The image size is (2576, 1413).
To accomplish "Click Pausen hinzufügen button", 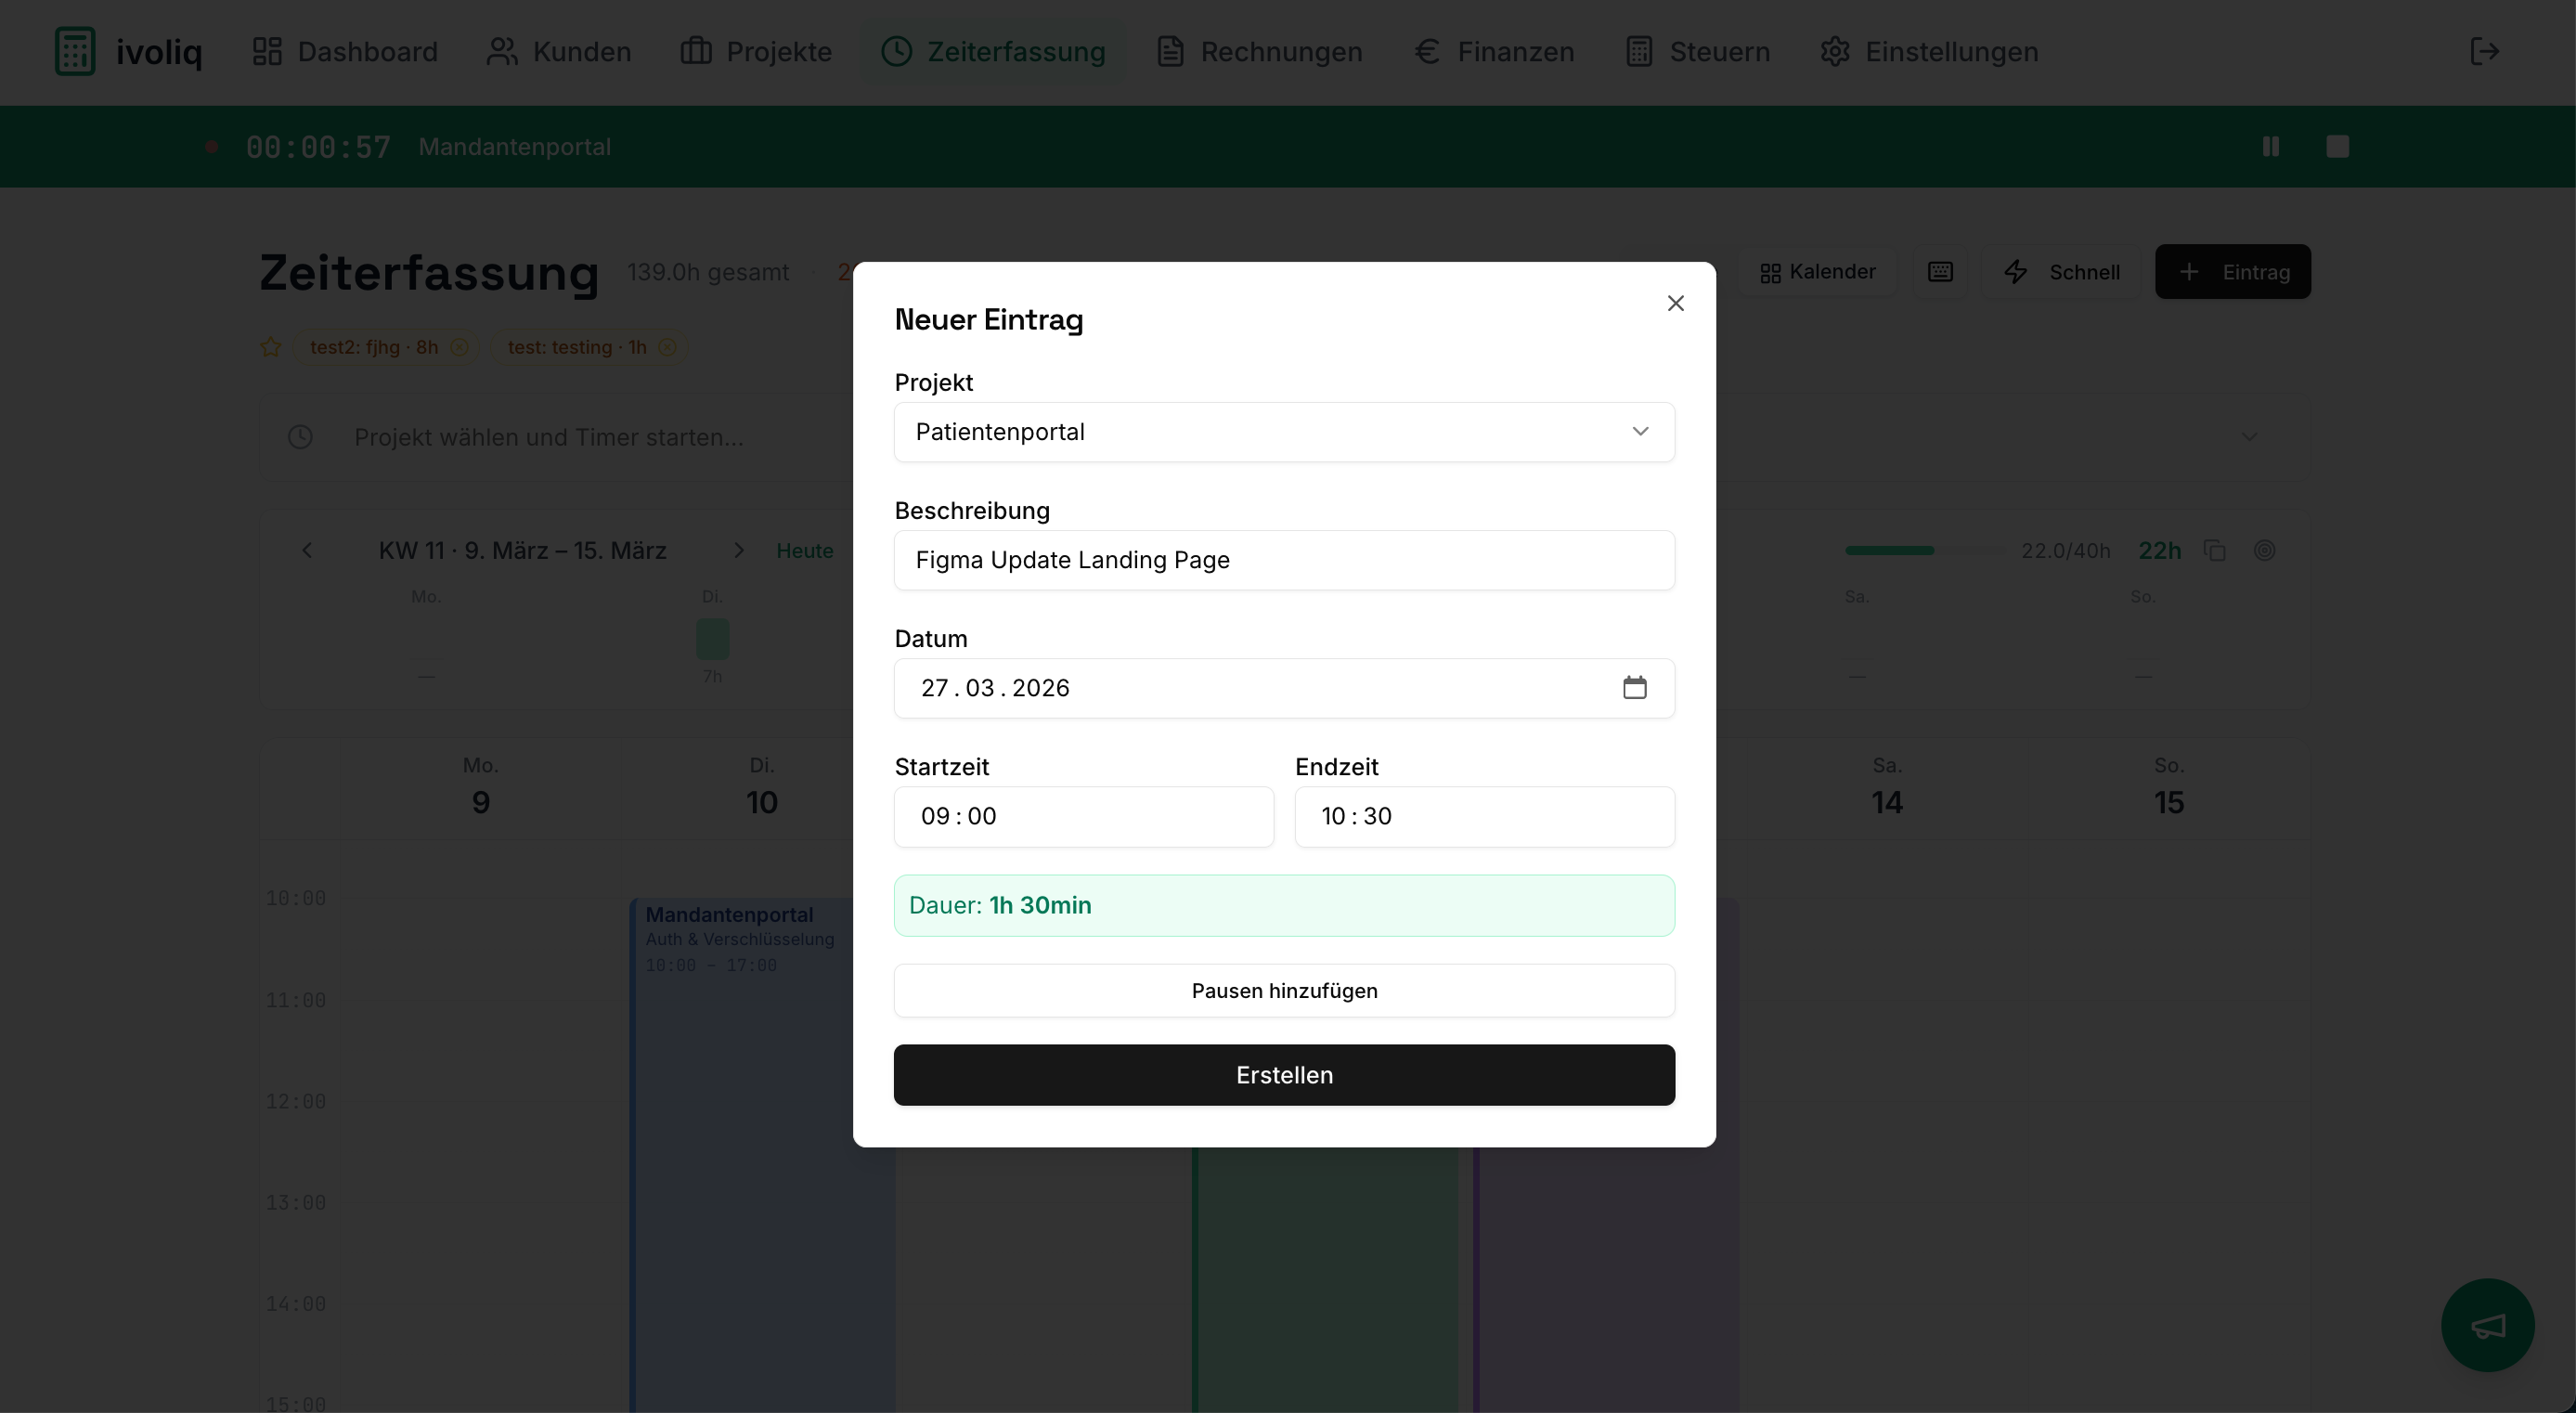I will 1283,991.
